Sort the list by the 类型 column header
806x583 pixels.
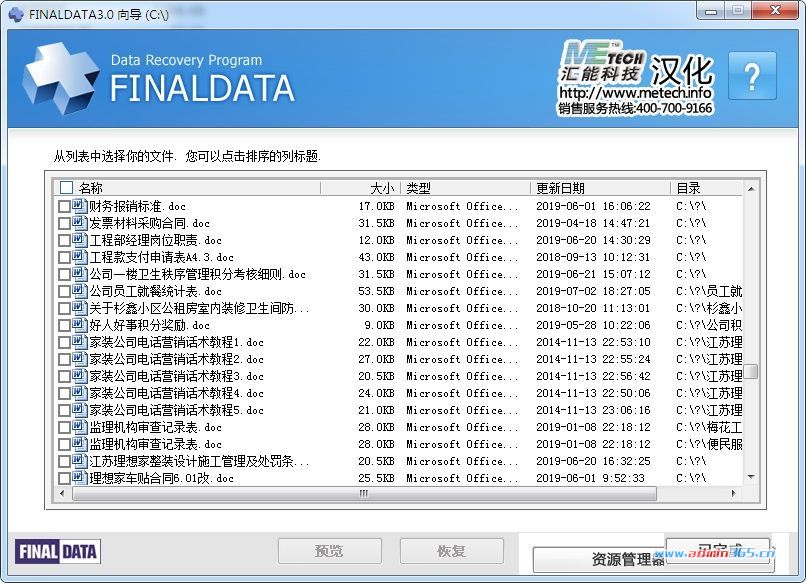[466, 188]
